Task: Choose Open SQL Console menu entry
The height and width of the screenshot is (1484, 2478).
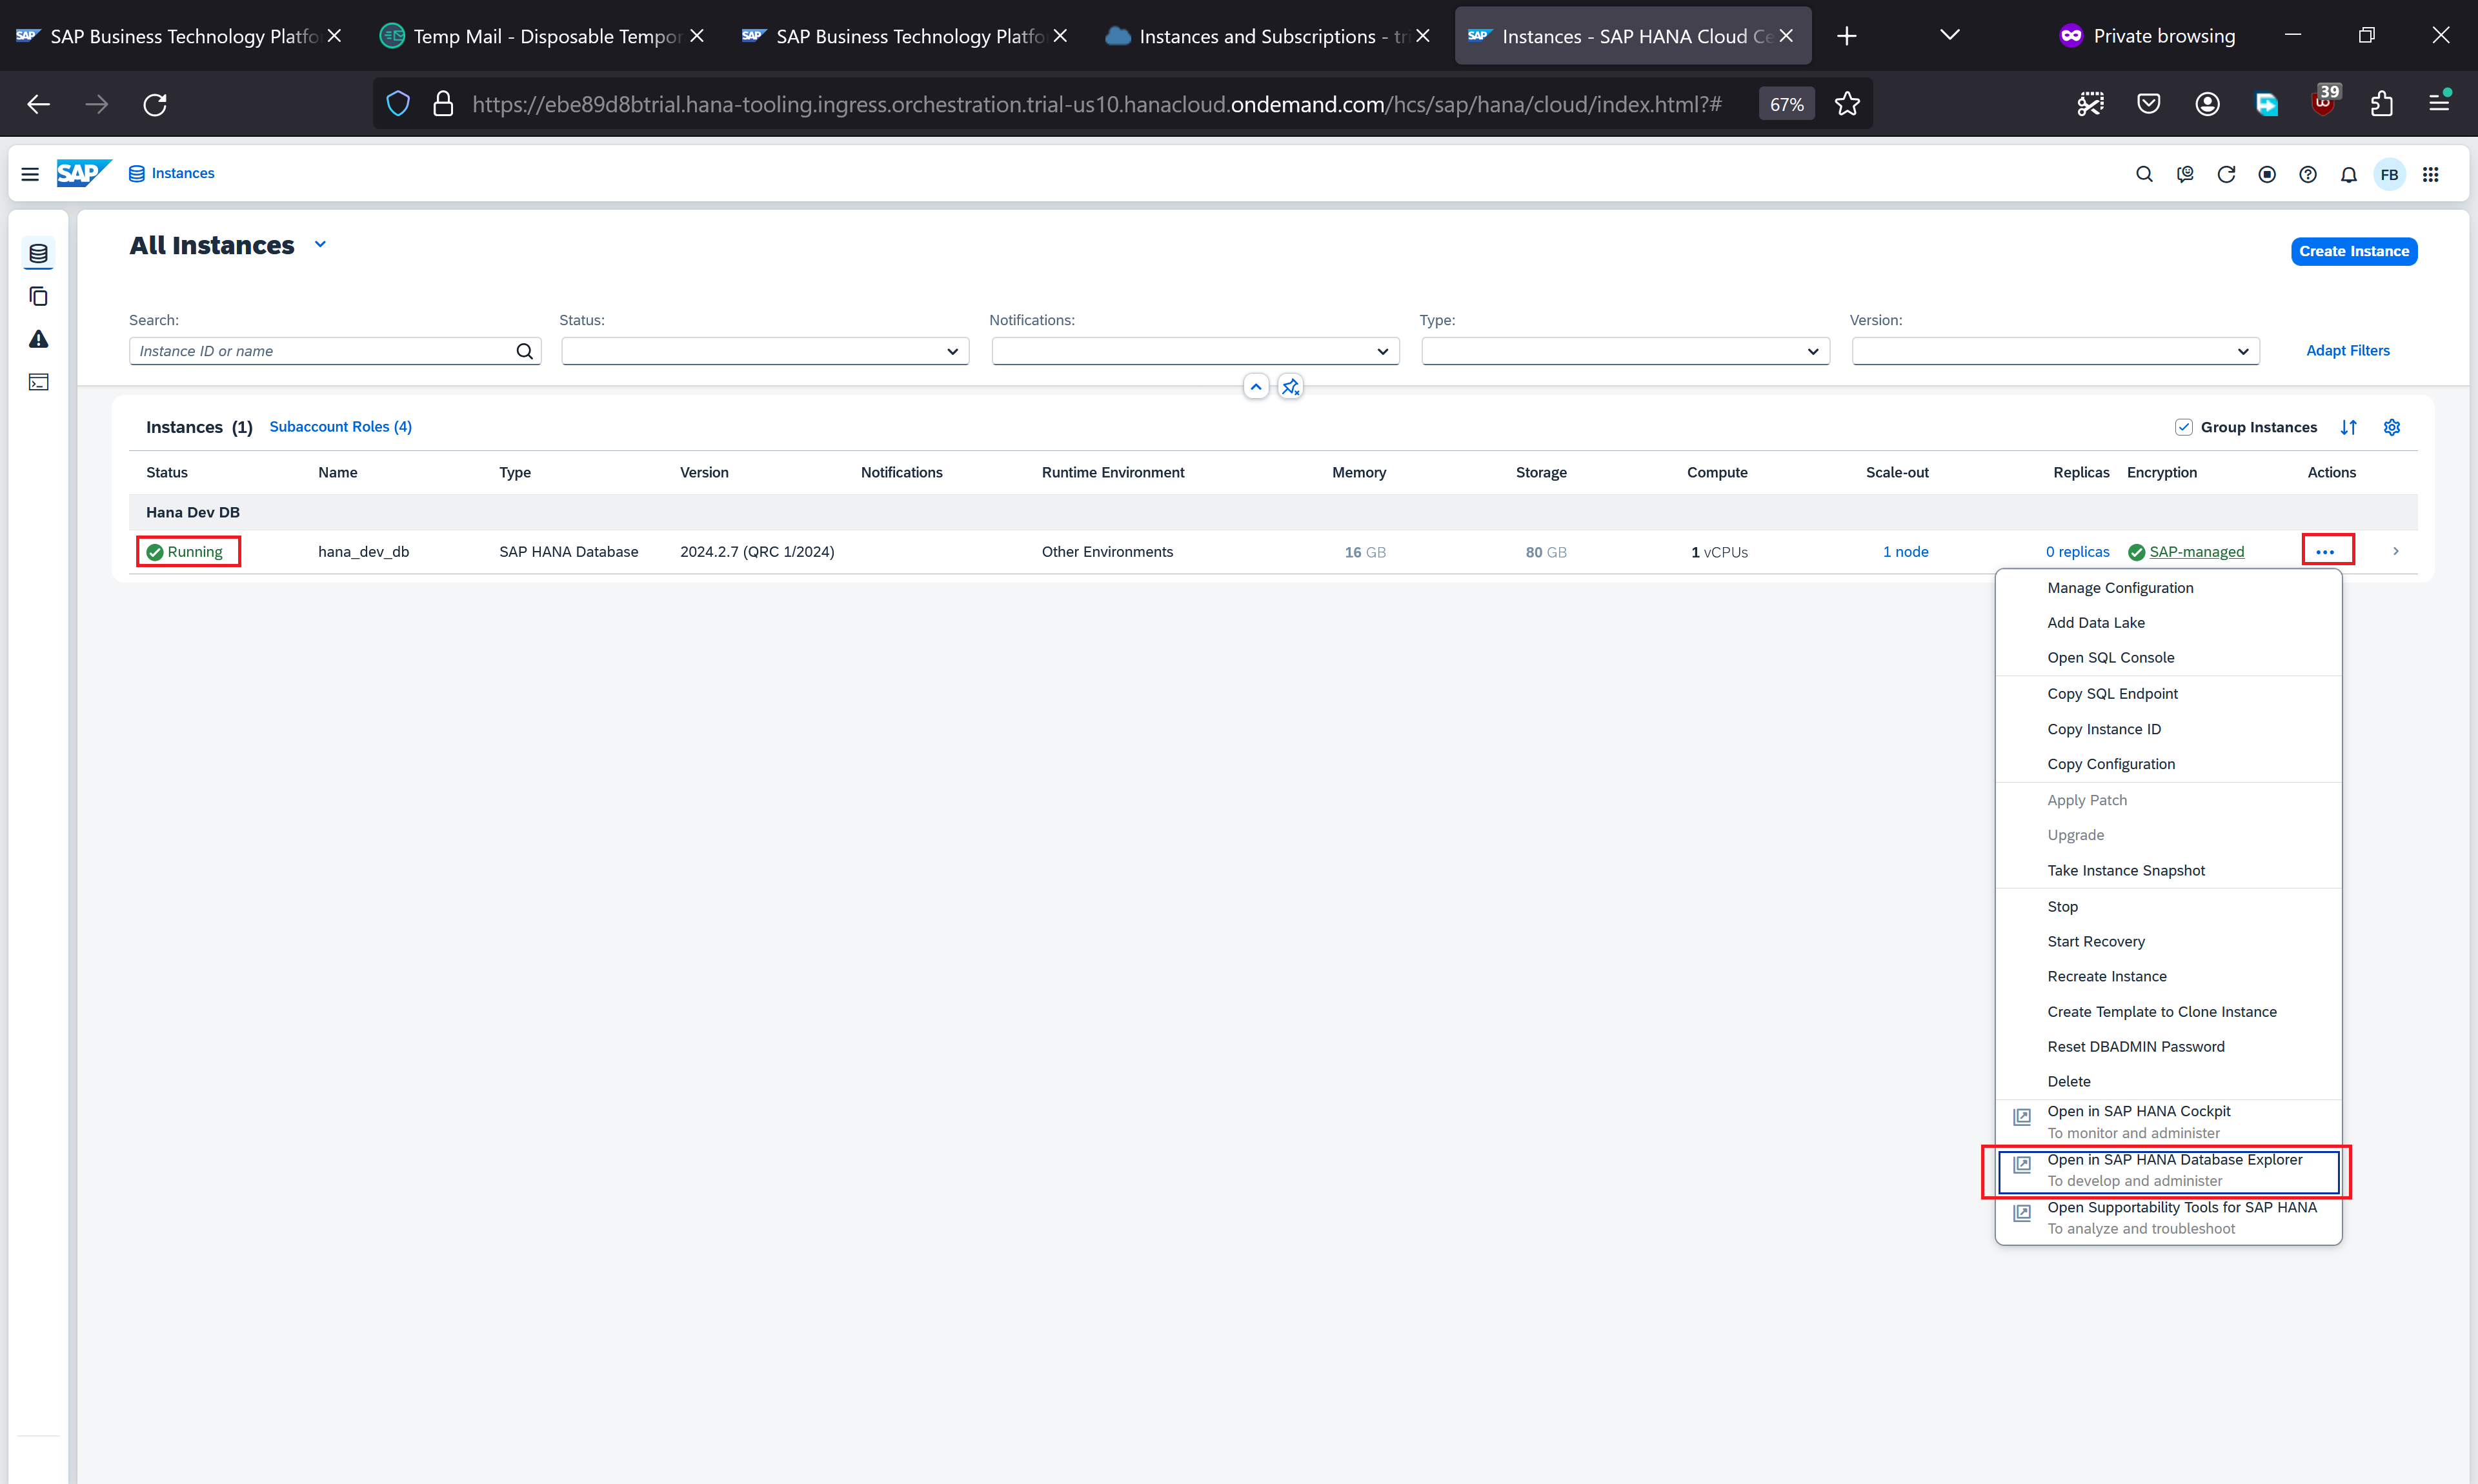Action: click(x=2110, y=657)
